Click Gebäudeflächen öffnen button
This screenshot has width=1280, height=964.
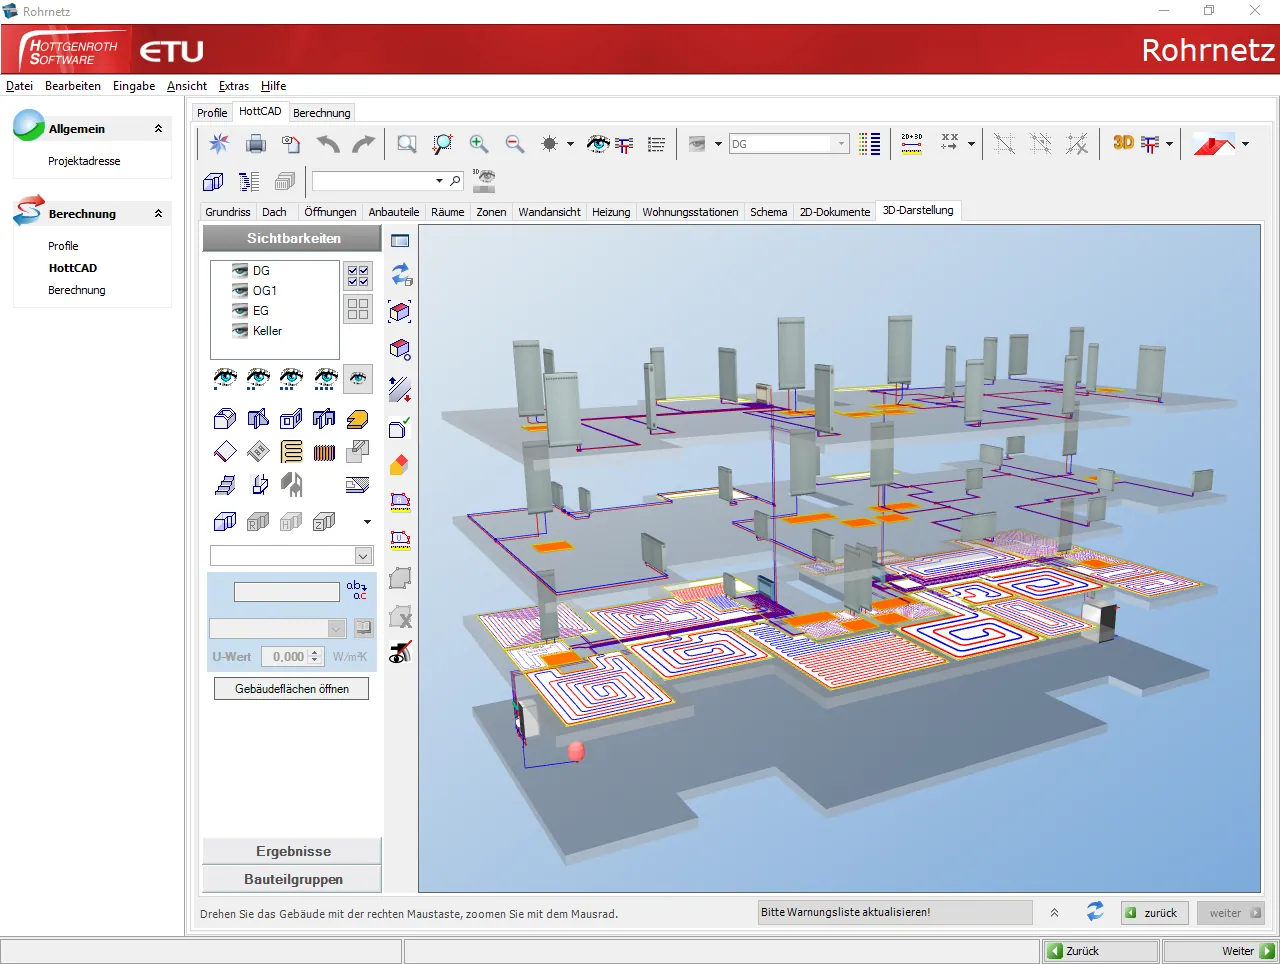tap(291, 689)
